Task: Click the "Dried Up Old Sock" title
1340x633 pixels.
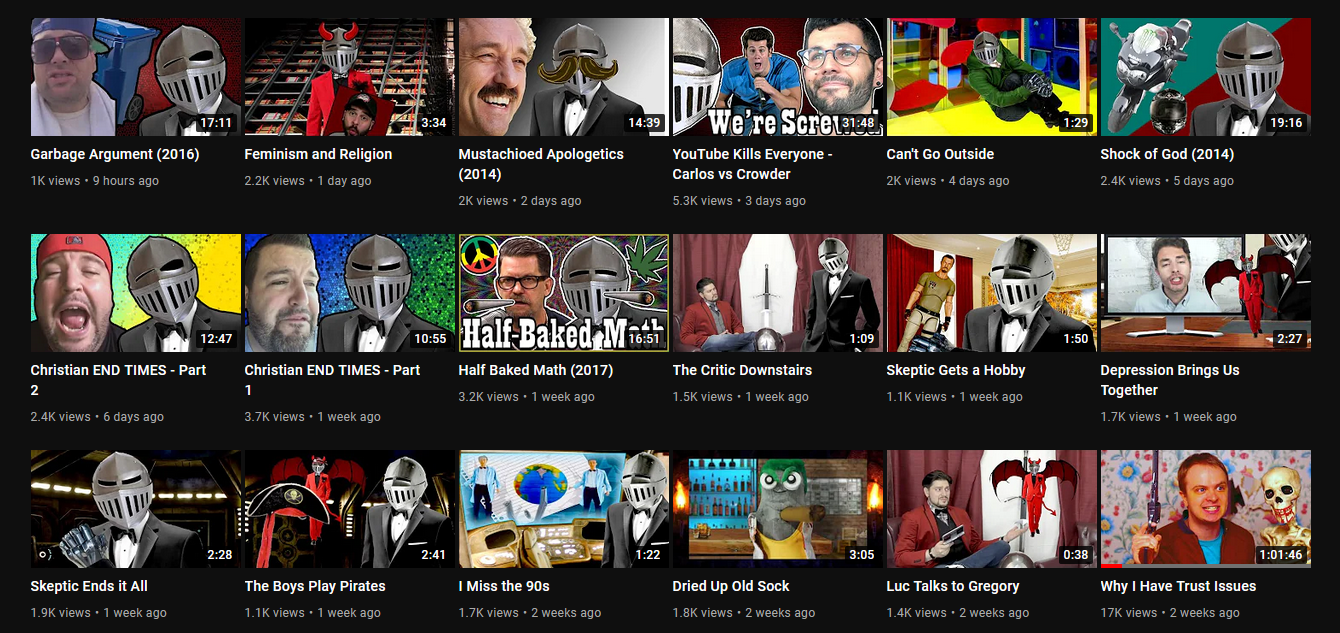Action: (731, 586)
